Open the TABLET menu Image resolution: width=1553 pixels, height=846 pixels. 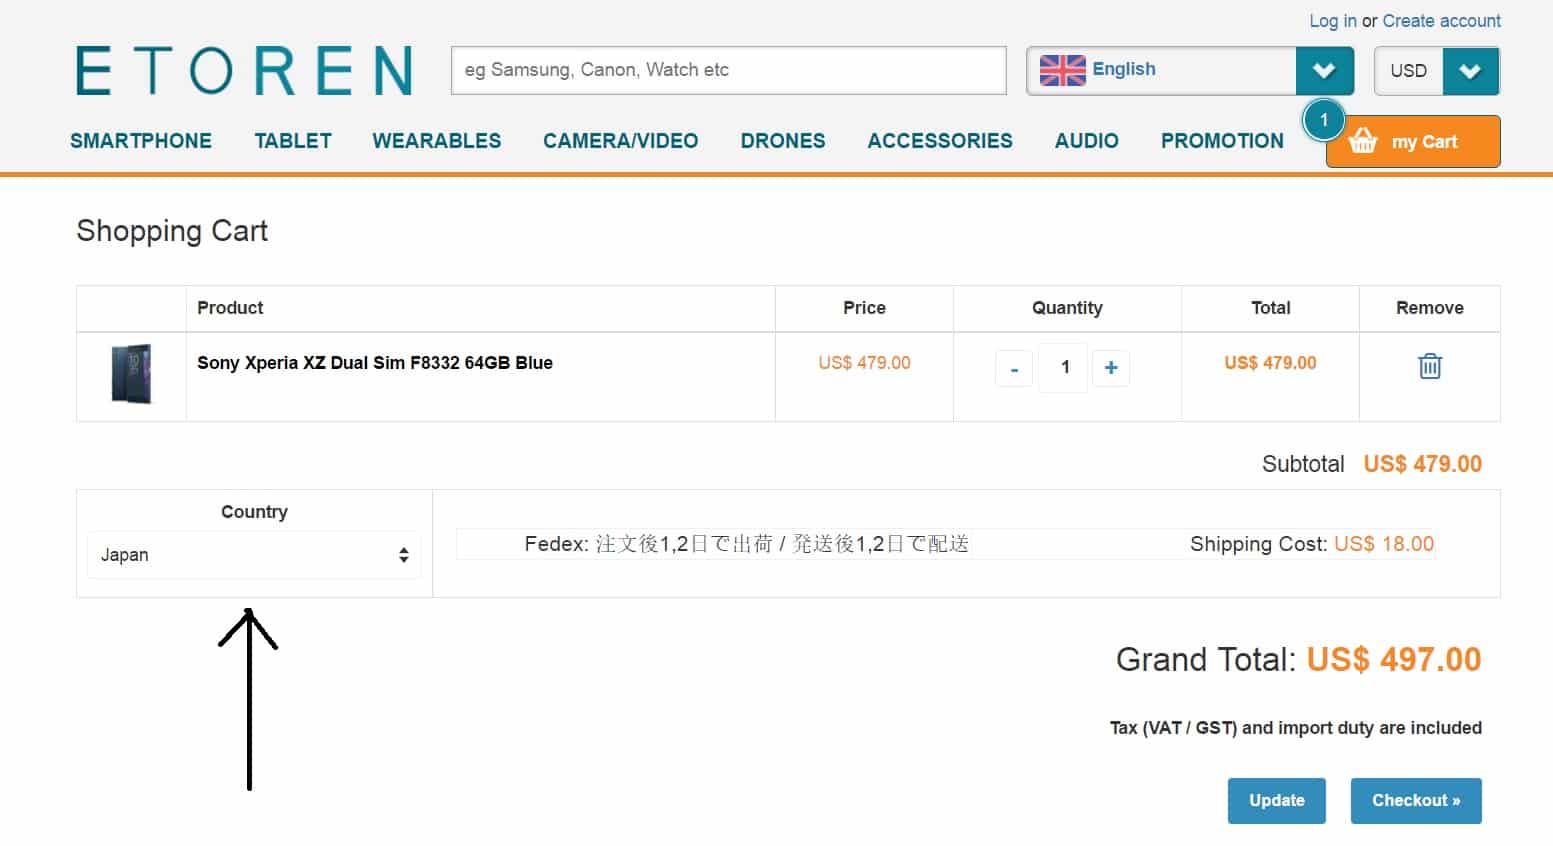pos(293,141)
